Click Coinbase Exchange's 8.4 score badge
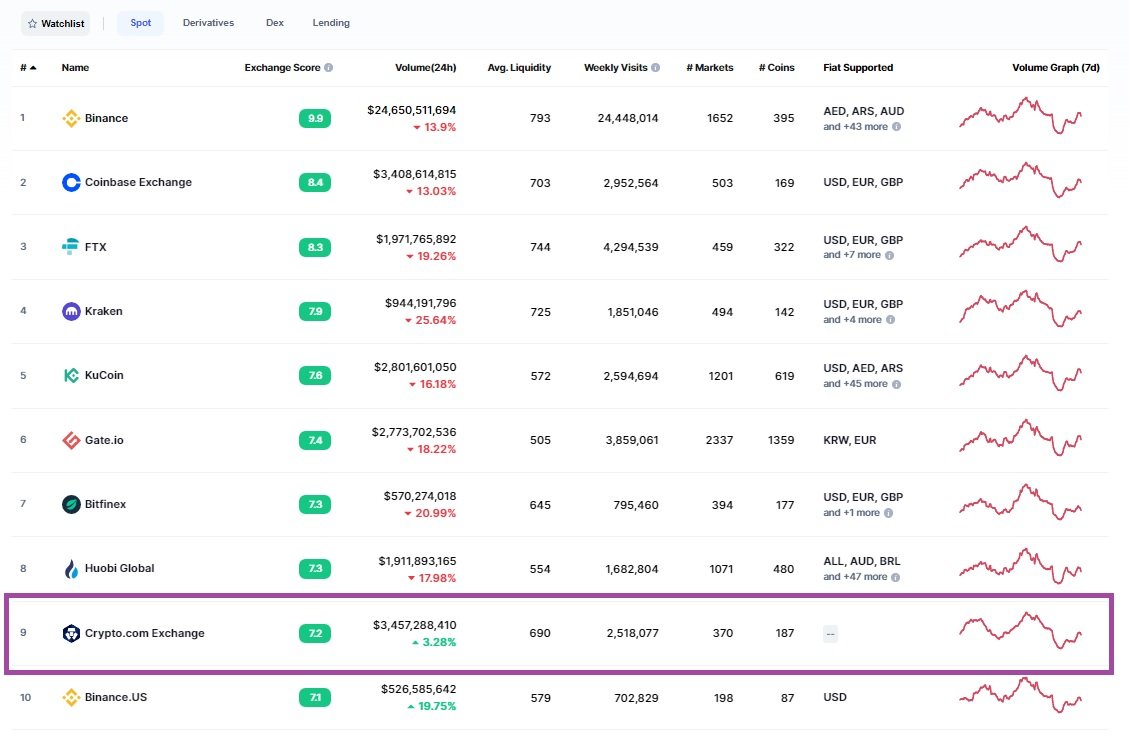The image size is (1129, 739). point(315,182)
